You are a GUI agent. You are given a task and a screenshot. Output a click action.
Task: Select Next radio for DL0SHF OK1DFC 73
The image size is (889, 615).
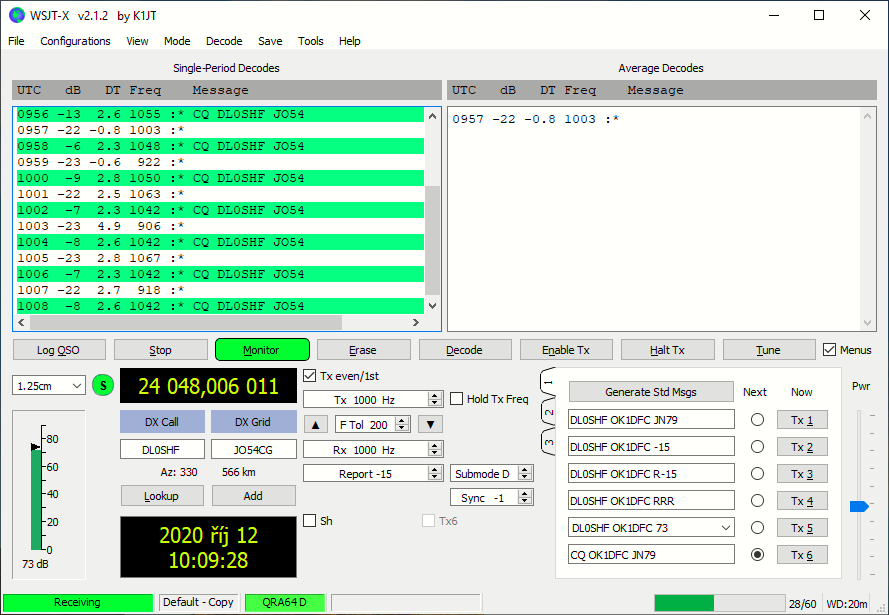click(757, 528)
